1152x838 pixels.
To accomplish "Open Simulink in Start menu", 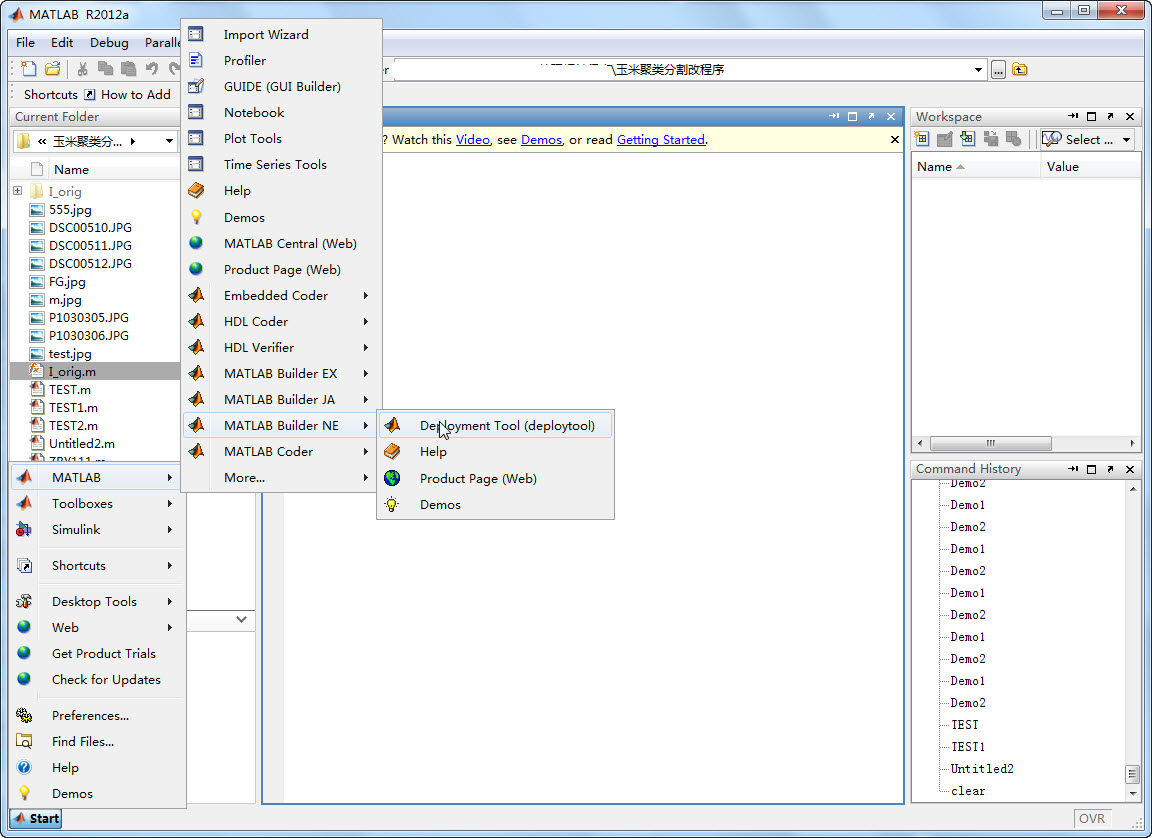I will 96,530.
